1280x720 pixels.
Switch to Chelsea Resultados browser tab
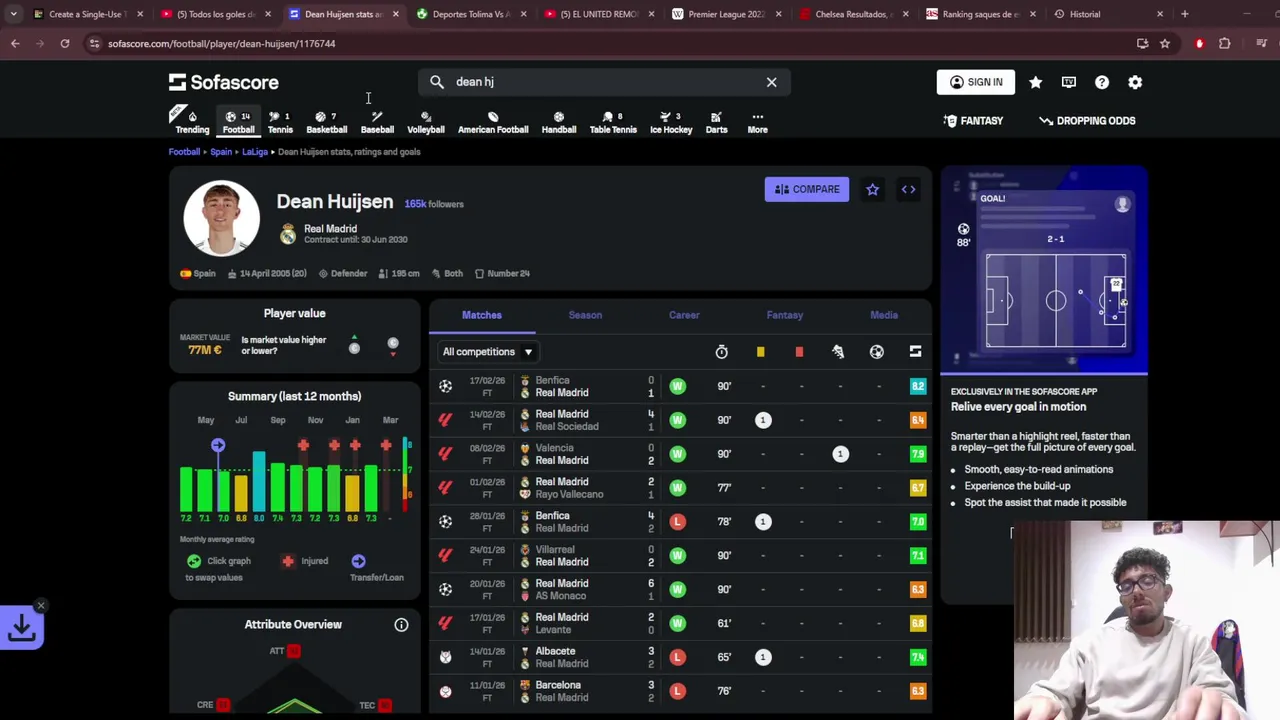pos(854,14)
